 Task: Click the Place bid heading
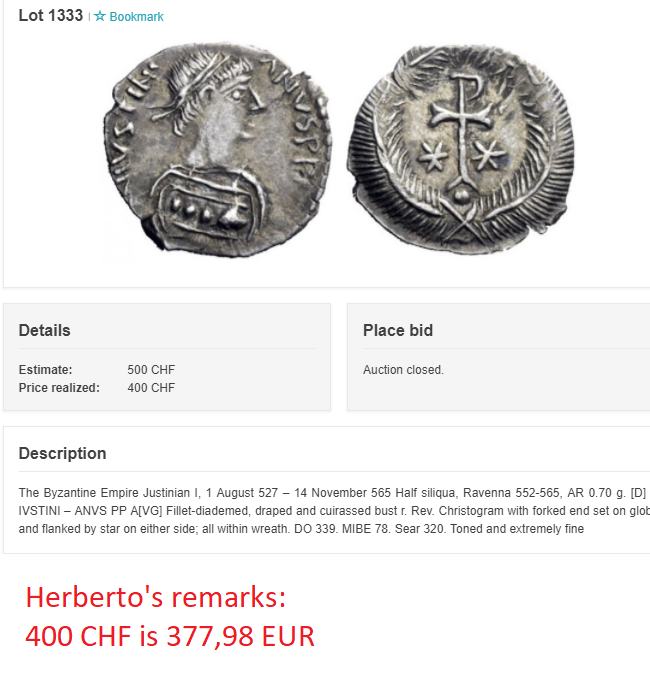coord(398,330)
